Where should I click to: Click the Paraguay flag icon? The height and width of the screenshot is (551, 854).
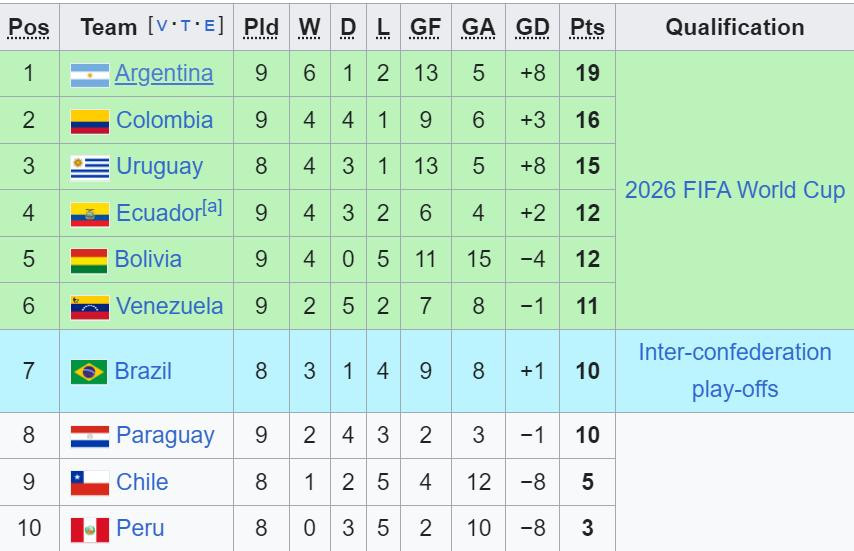point(89,436)
